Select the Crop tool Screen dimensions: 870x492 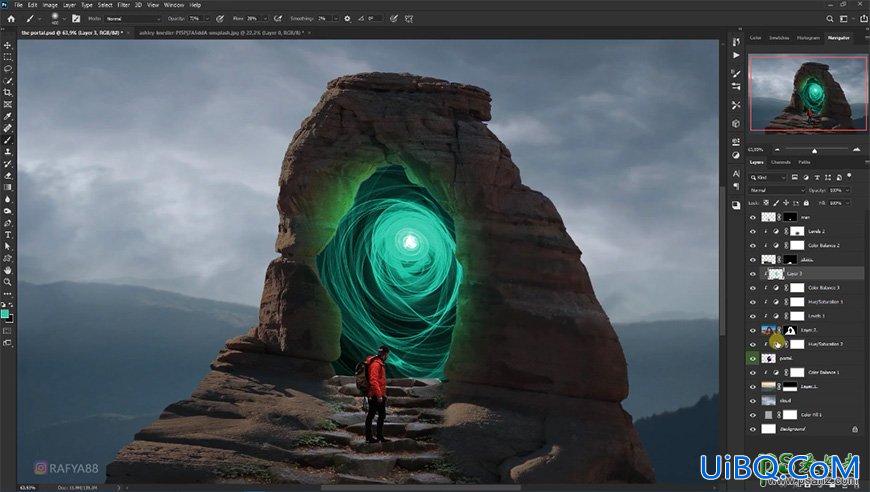(x=8, y=93)
